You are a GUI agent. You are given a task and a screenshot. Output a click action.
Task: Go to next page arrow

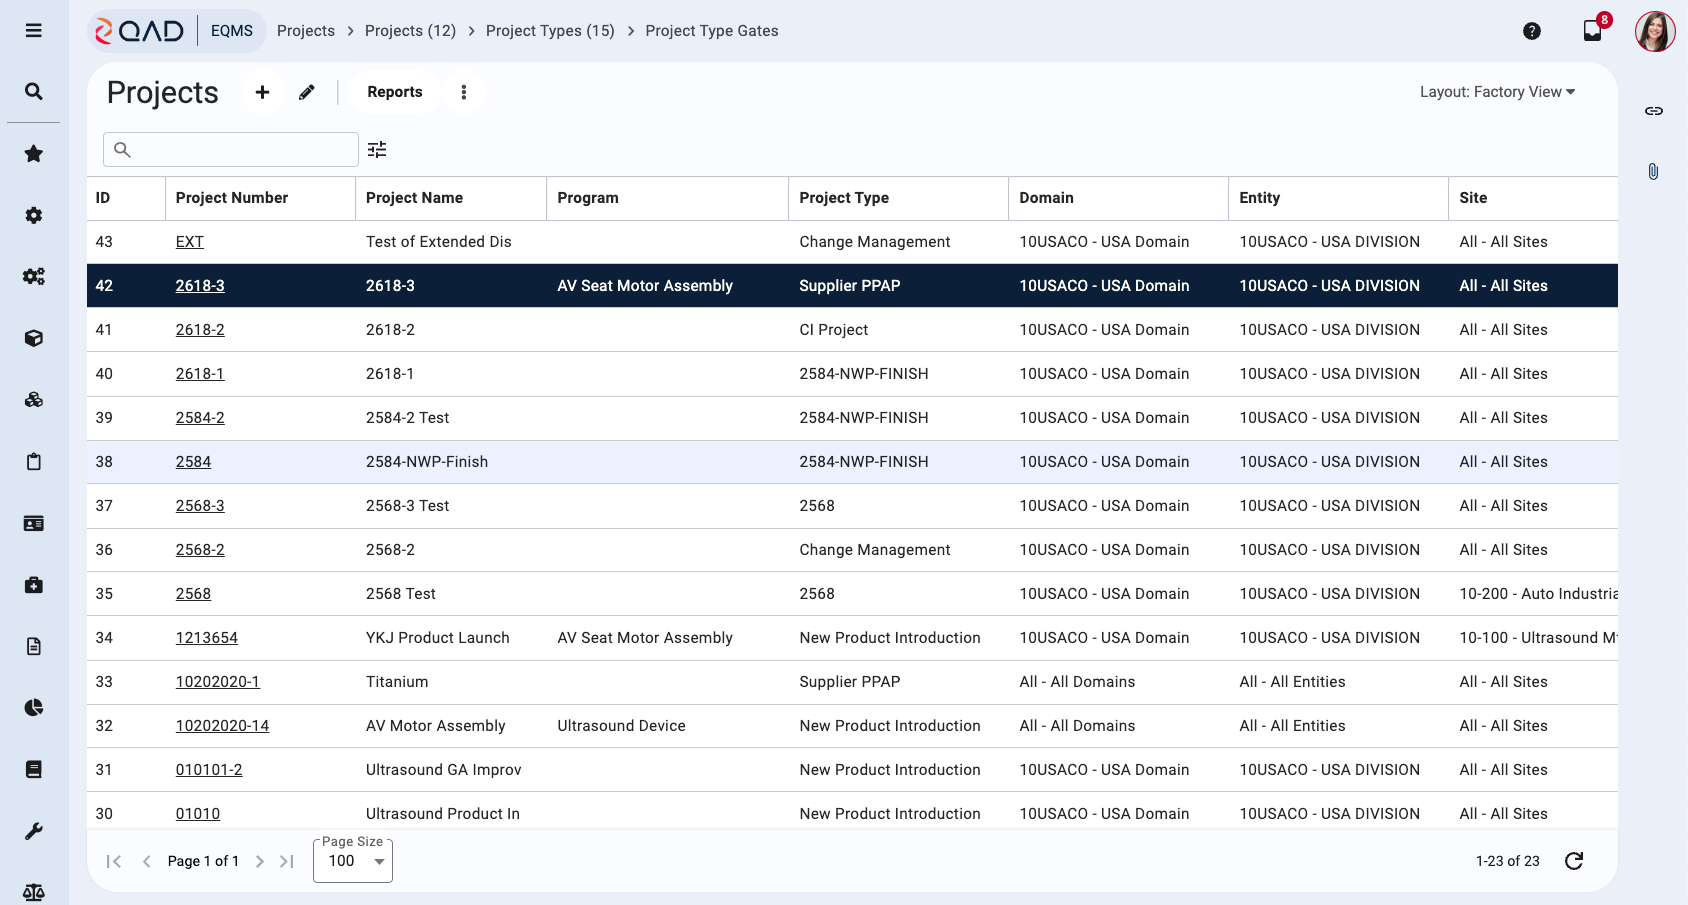pyautogui.click(x=259, y=861)
